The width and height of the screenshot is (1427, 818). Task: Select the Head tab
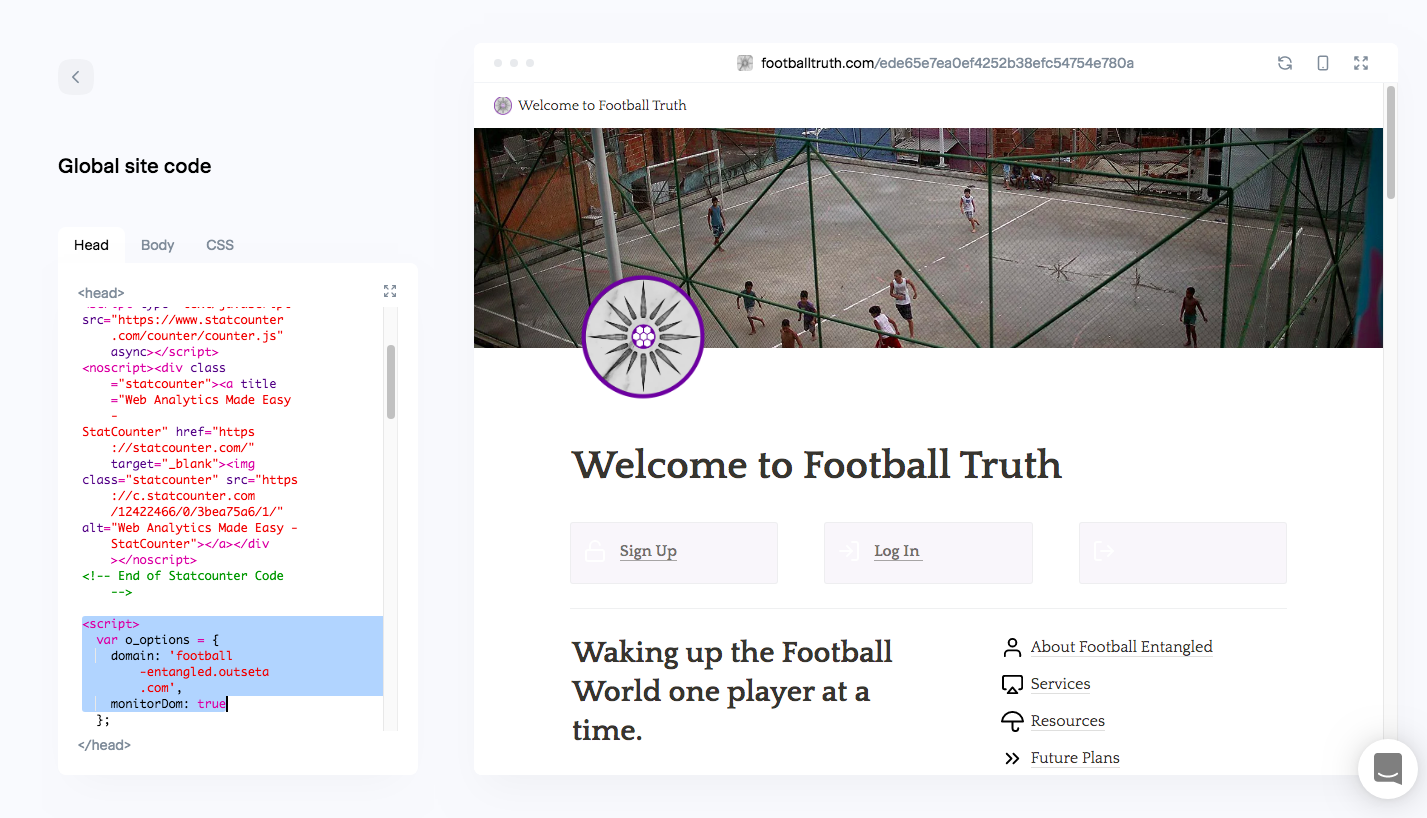[91, 245]
